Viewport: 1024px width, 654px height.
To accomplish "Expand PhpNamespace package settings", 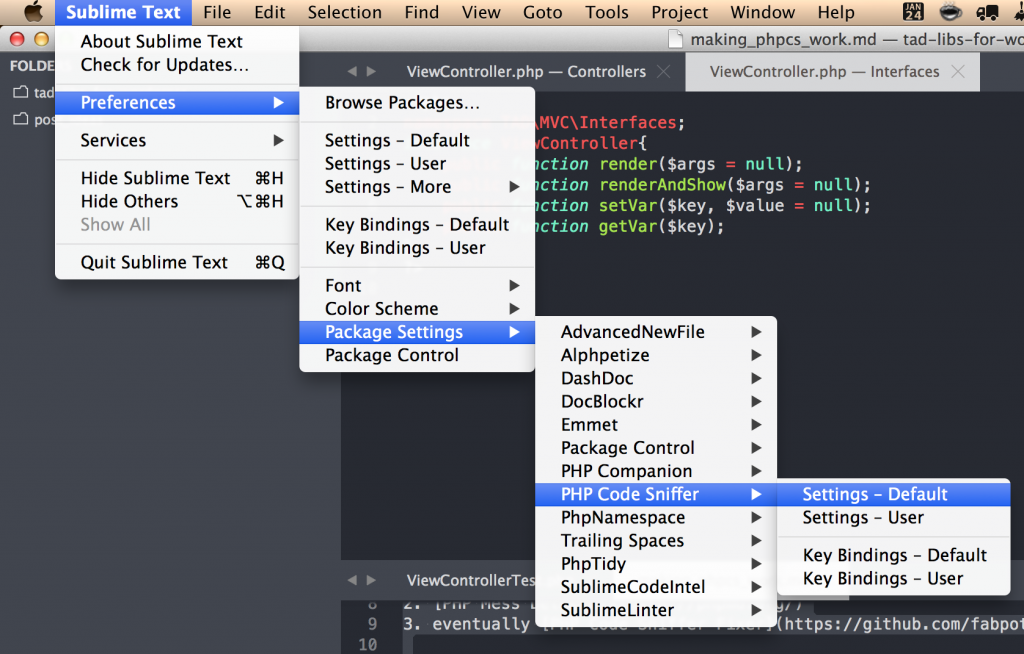I will click(x=656, y=517).
